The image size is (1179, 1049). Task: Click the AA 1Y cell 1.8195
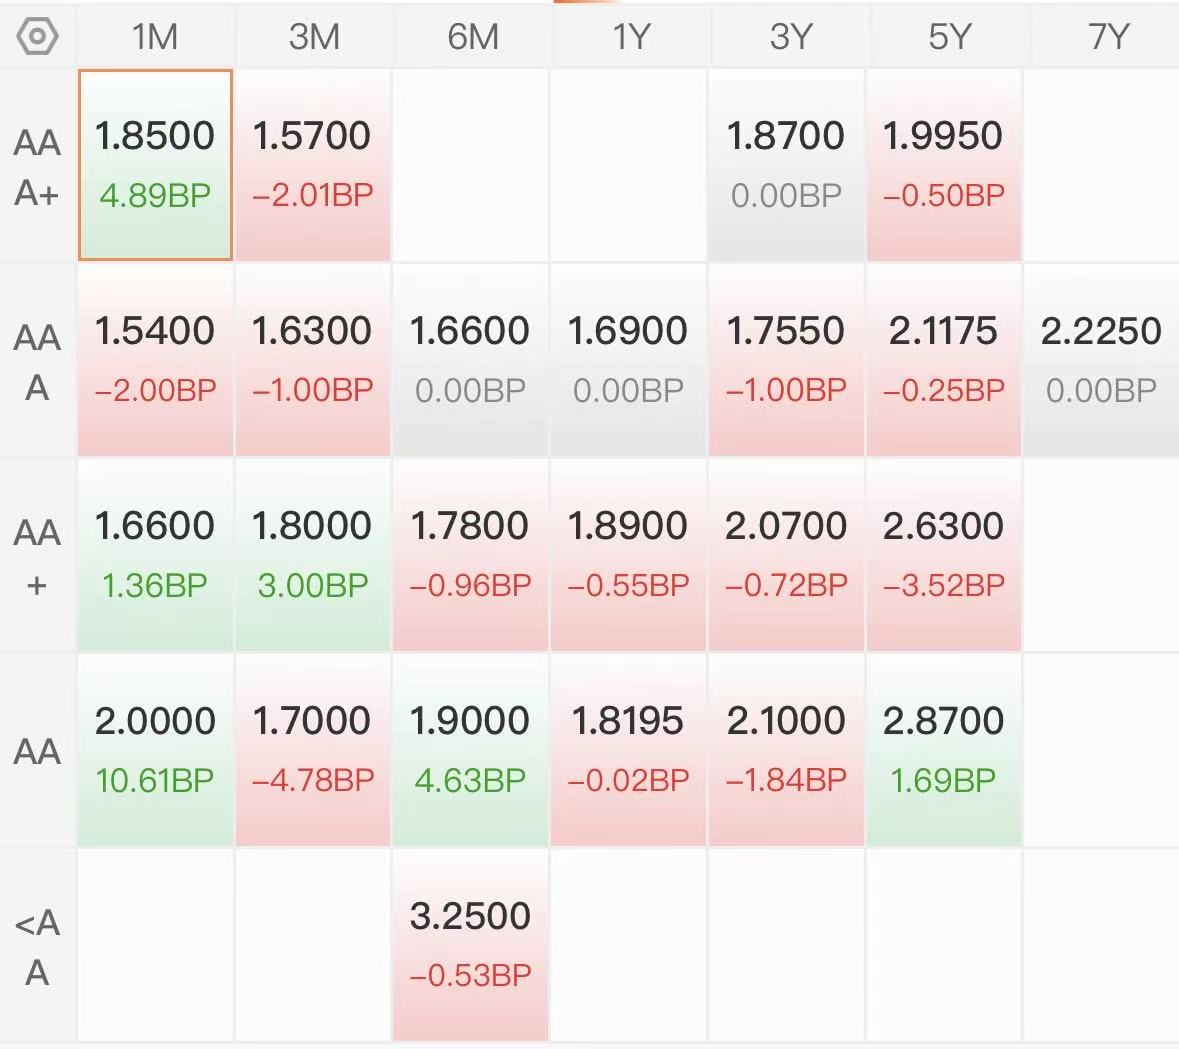[627, 749]
